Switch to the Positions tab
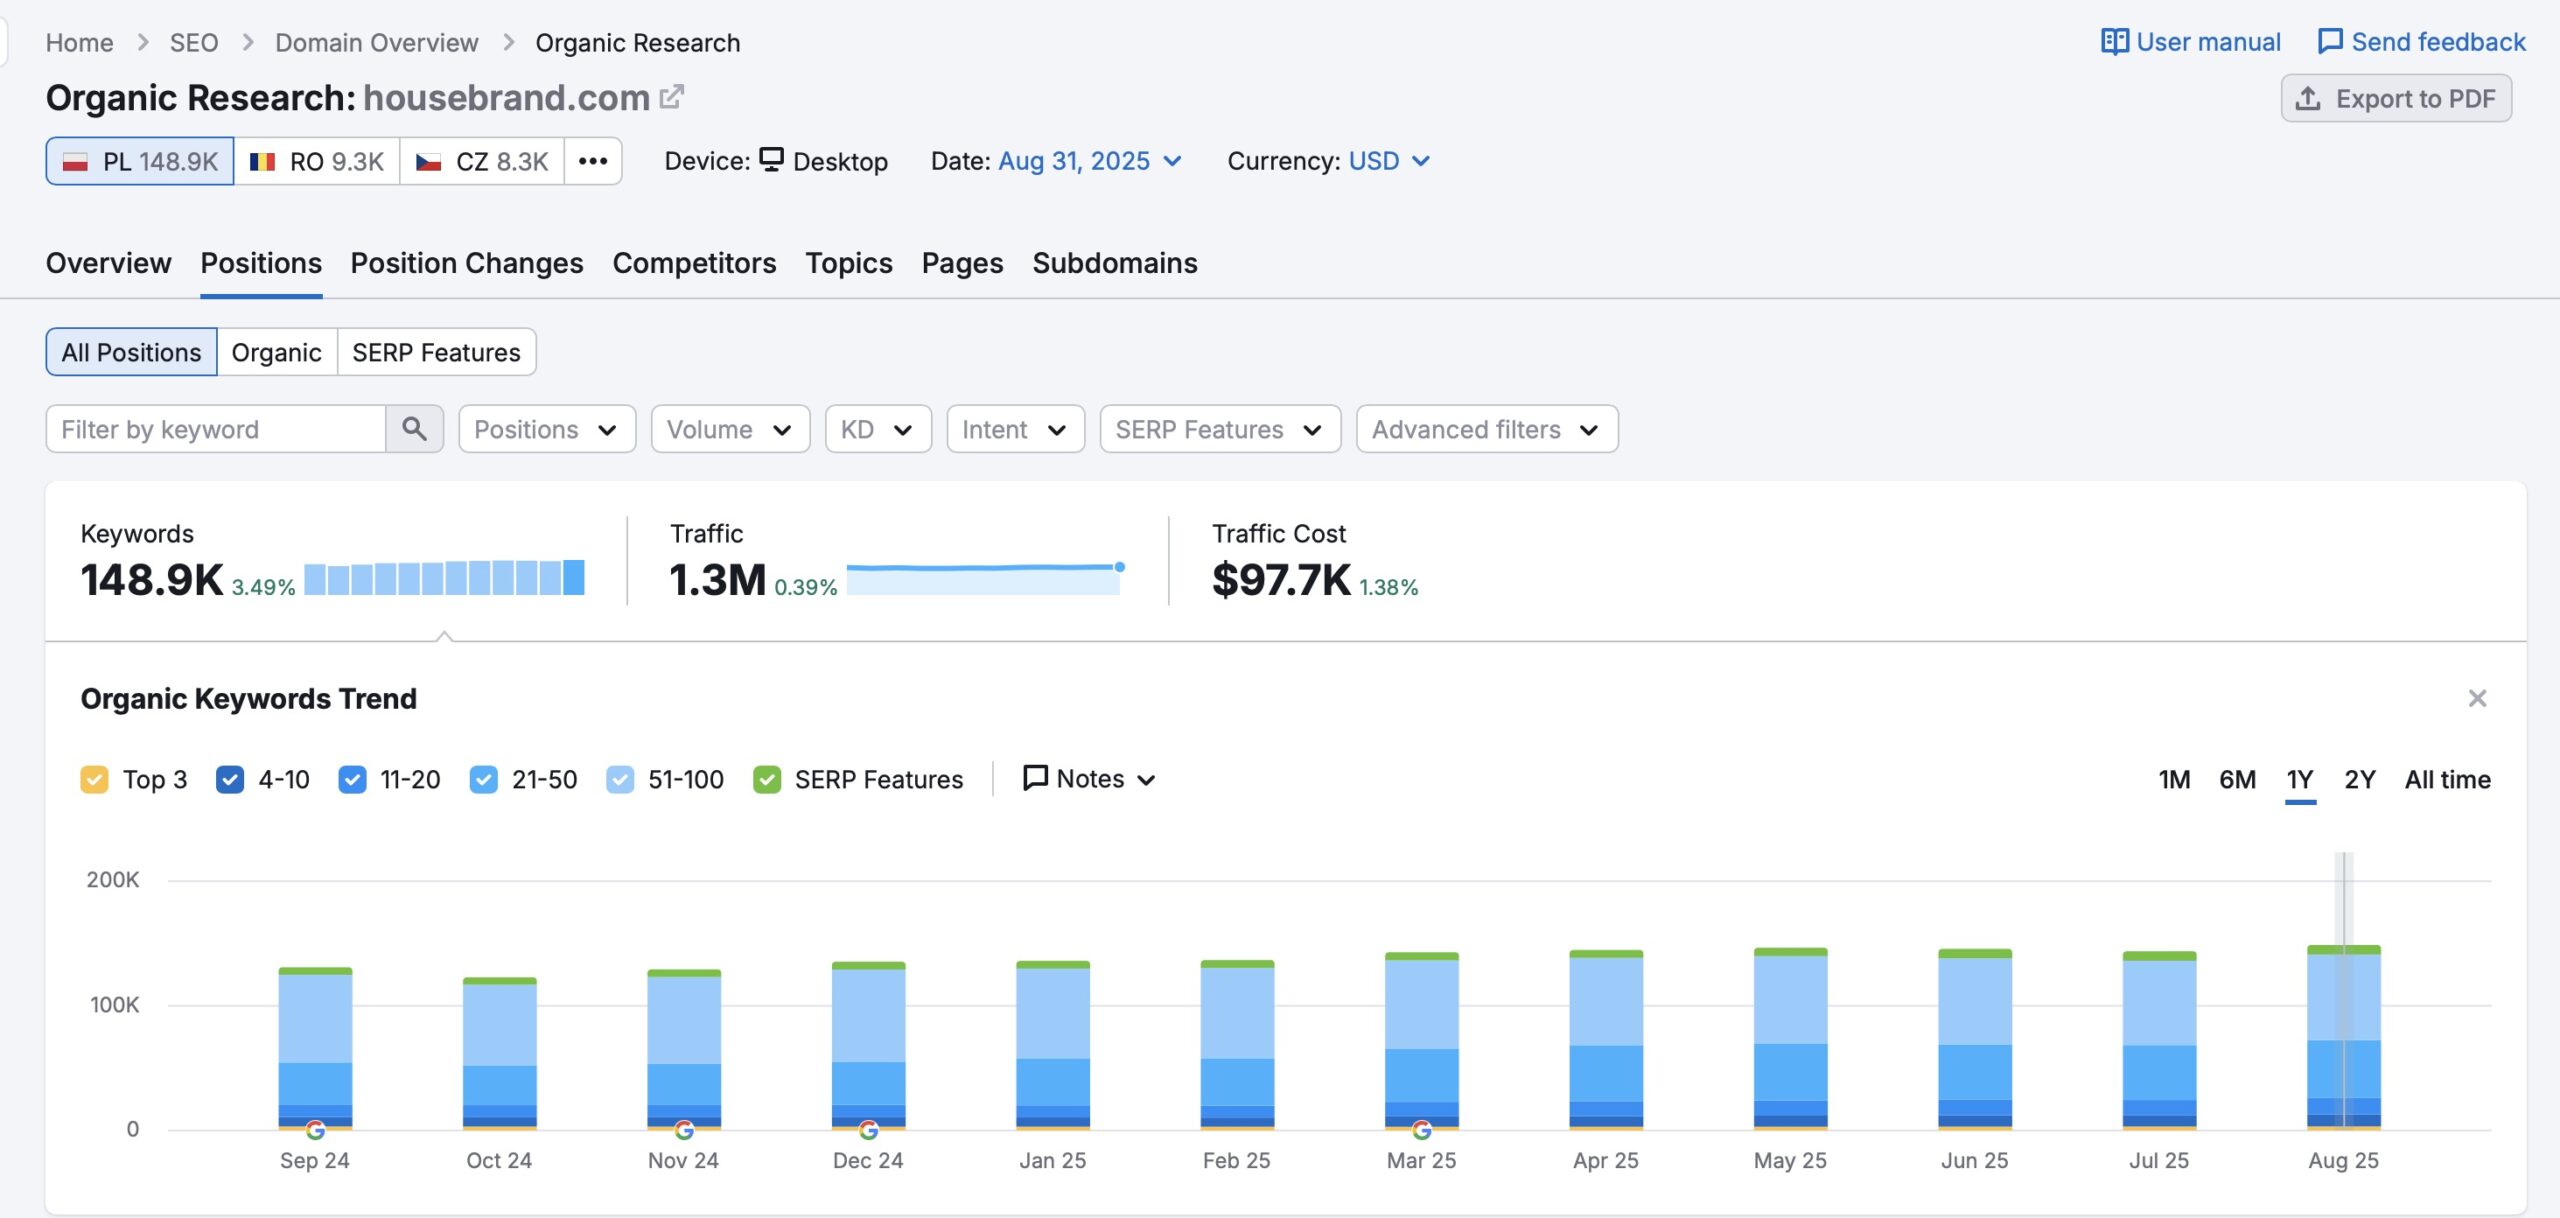Viewport: 2560px width, 1218px height. pos(261,263)
